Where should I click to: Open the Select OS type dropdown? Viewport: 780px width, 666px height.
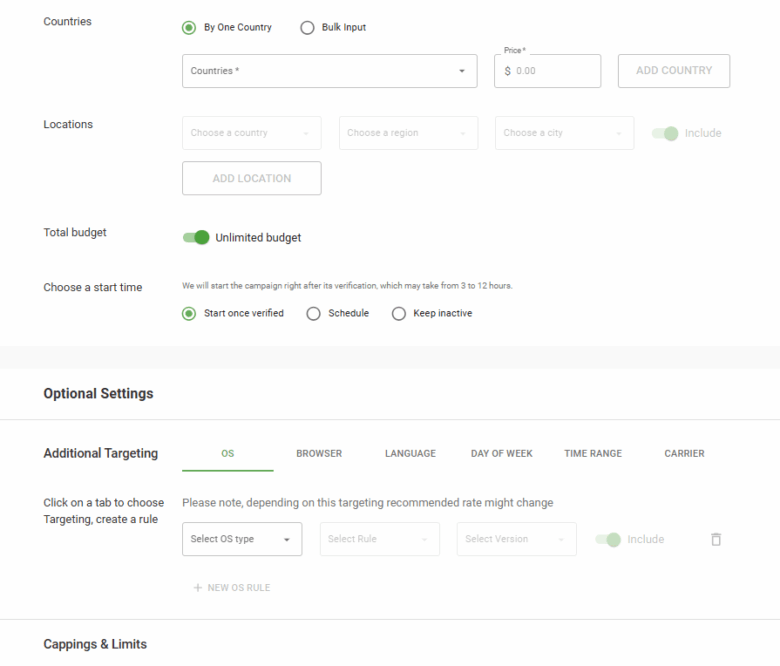tap(242, 539)
